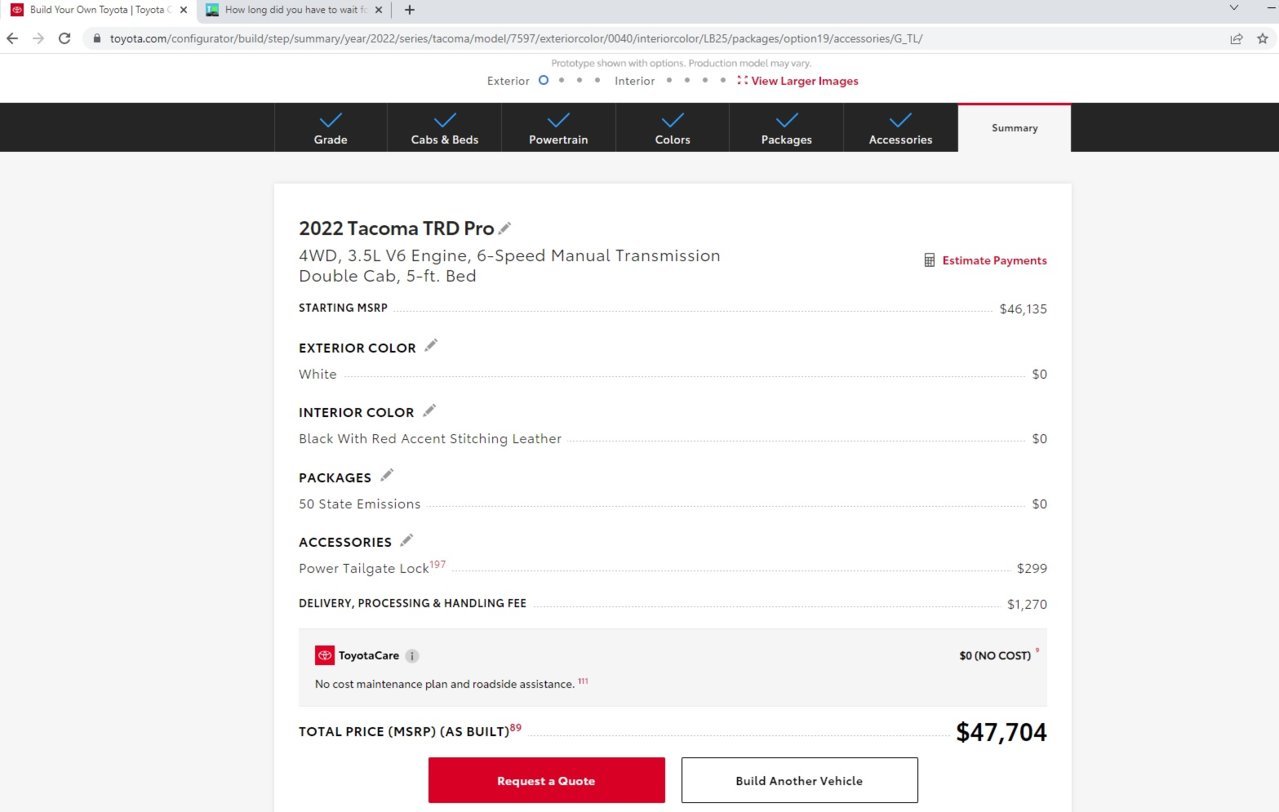1279x812 pixels.
Task: Click Black With Red Accent Stitching Leather text
Action: coord(430,439)
